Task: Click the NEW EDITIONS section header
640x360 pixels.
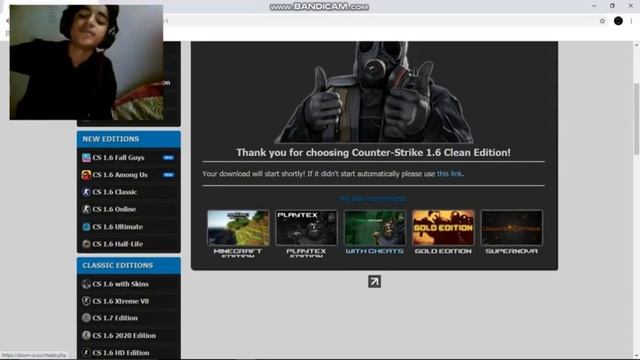Action: point(129,139)
